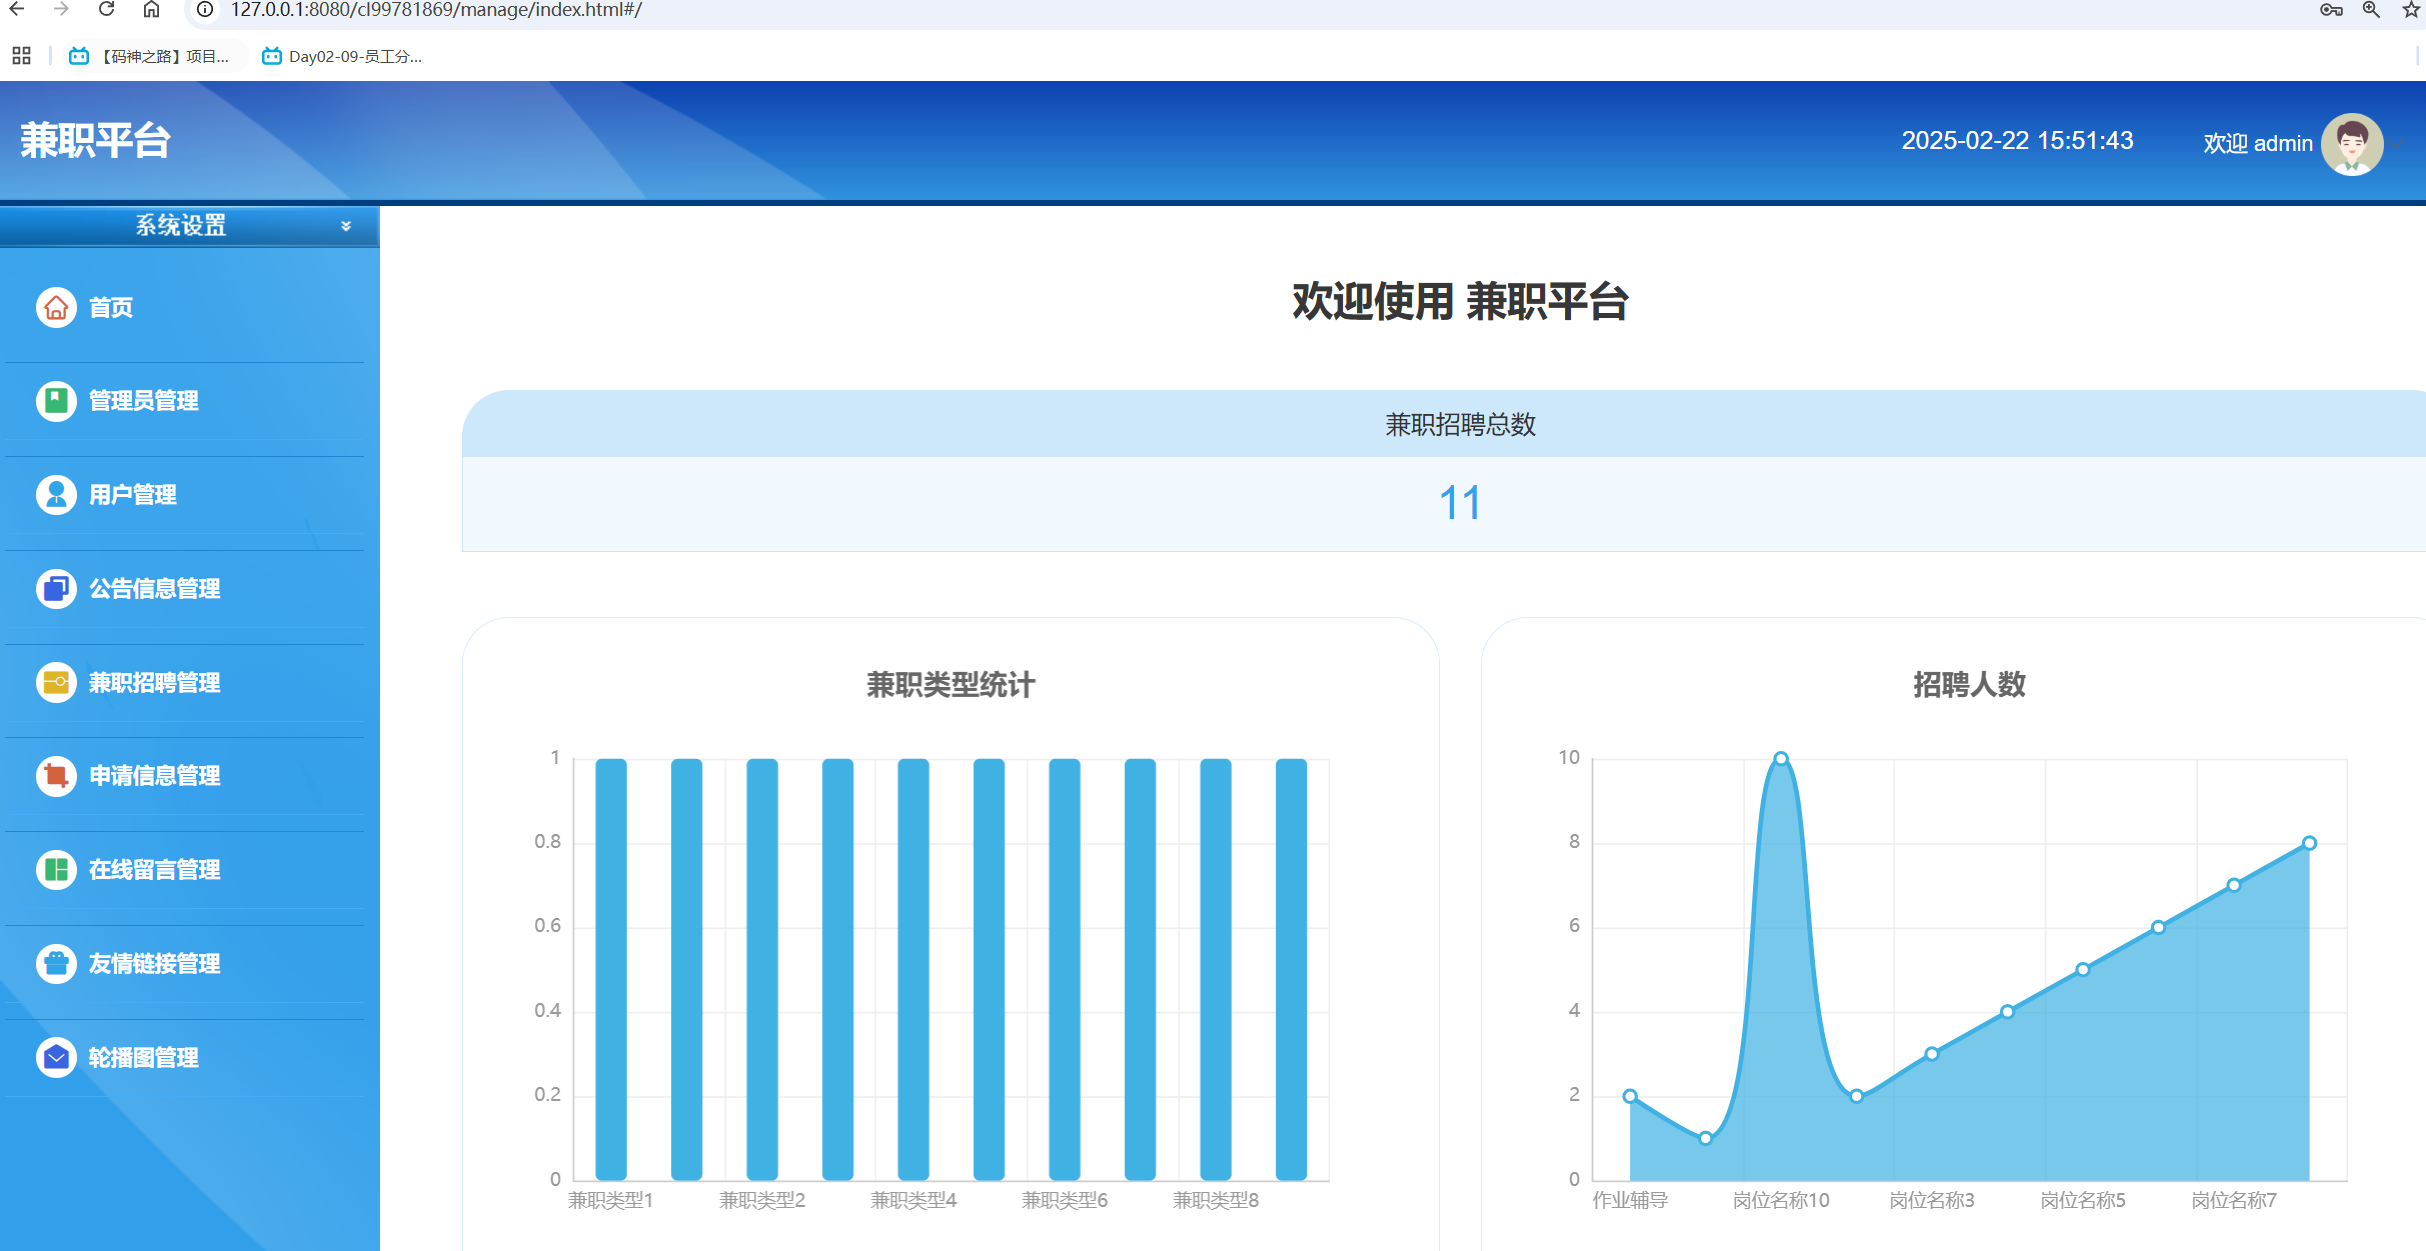Click the 公告信息管理 copy icon
This screenshot has height=1251, width=2426.
(x=56, y=588)
